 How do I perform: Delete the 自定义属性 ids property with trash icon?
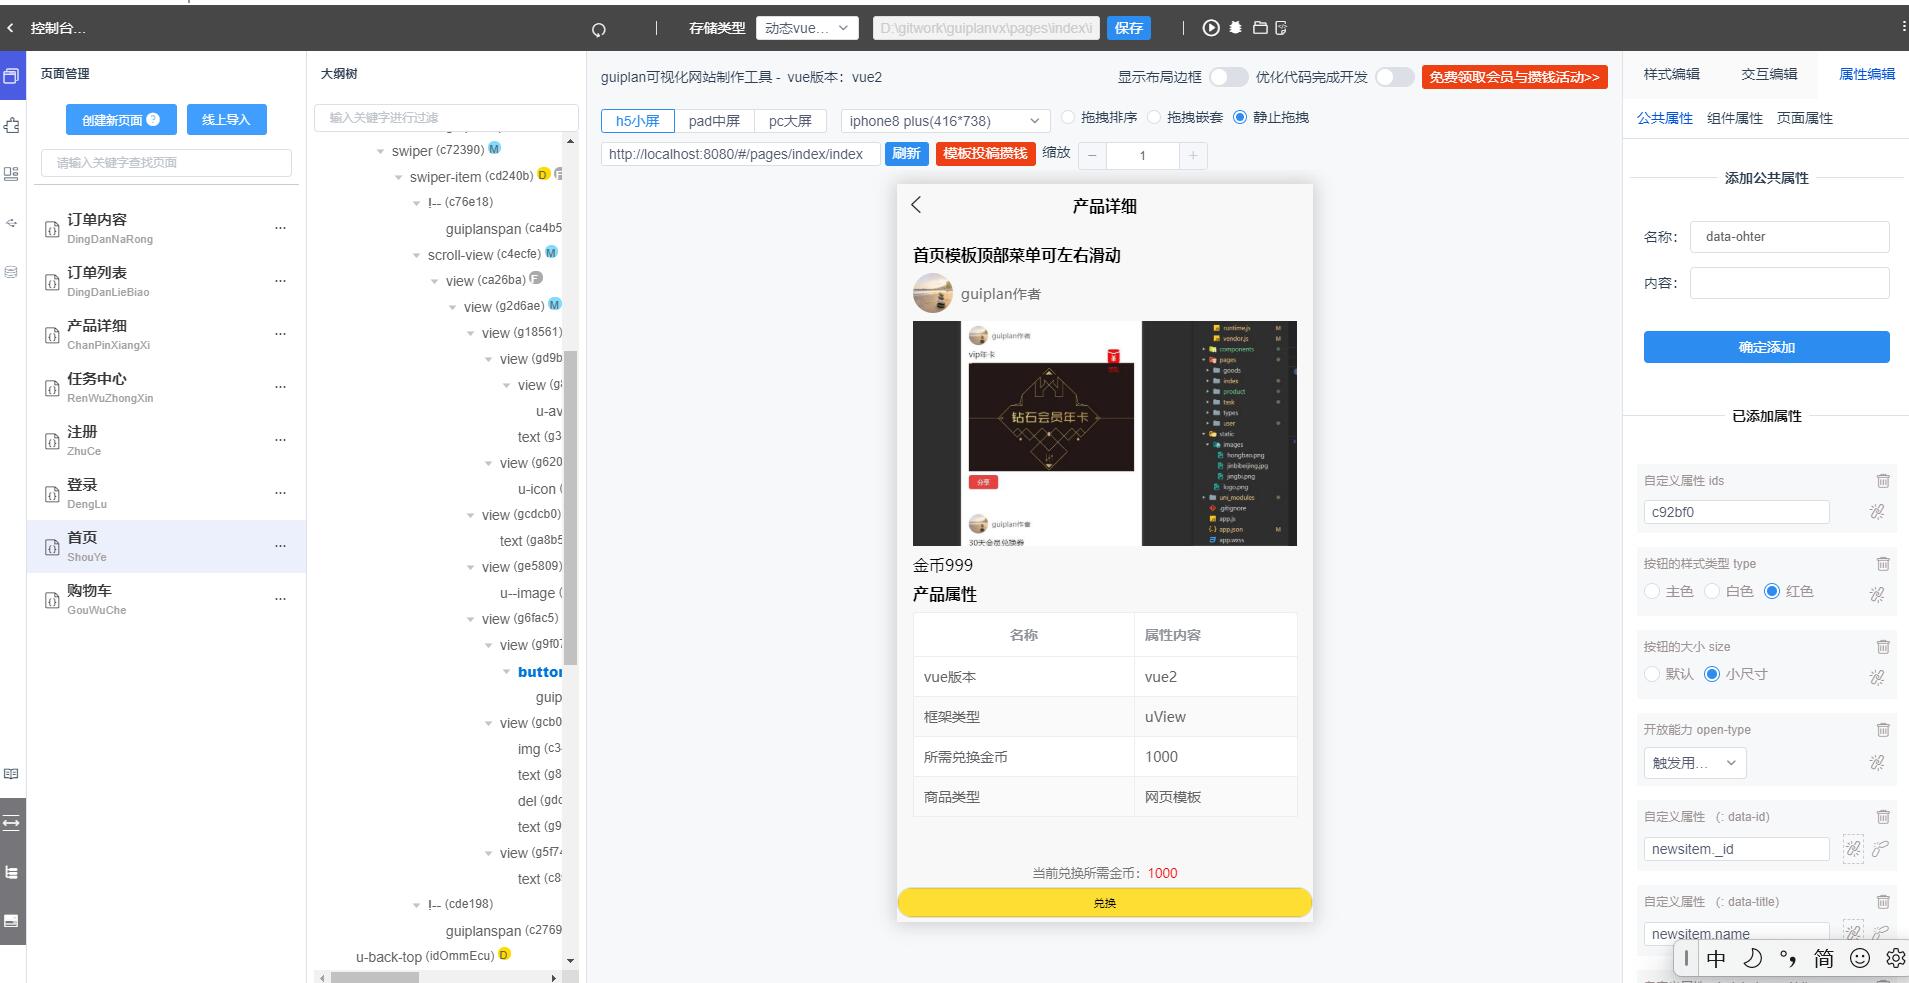pyautogui.click(x=1883, y=481)
